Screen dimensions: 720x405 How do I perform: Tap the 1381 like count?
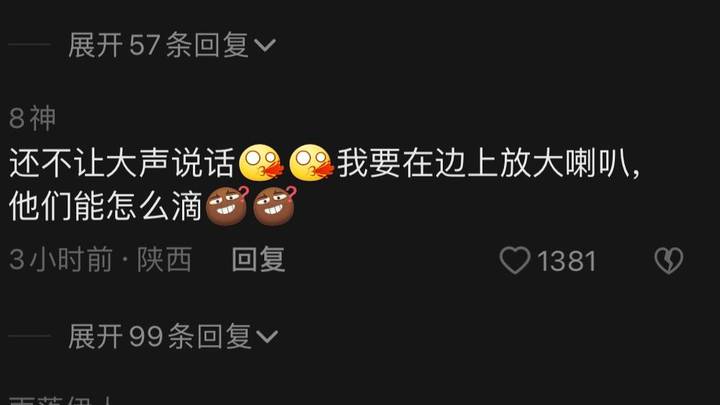(567, 261)
